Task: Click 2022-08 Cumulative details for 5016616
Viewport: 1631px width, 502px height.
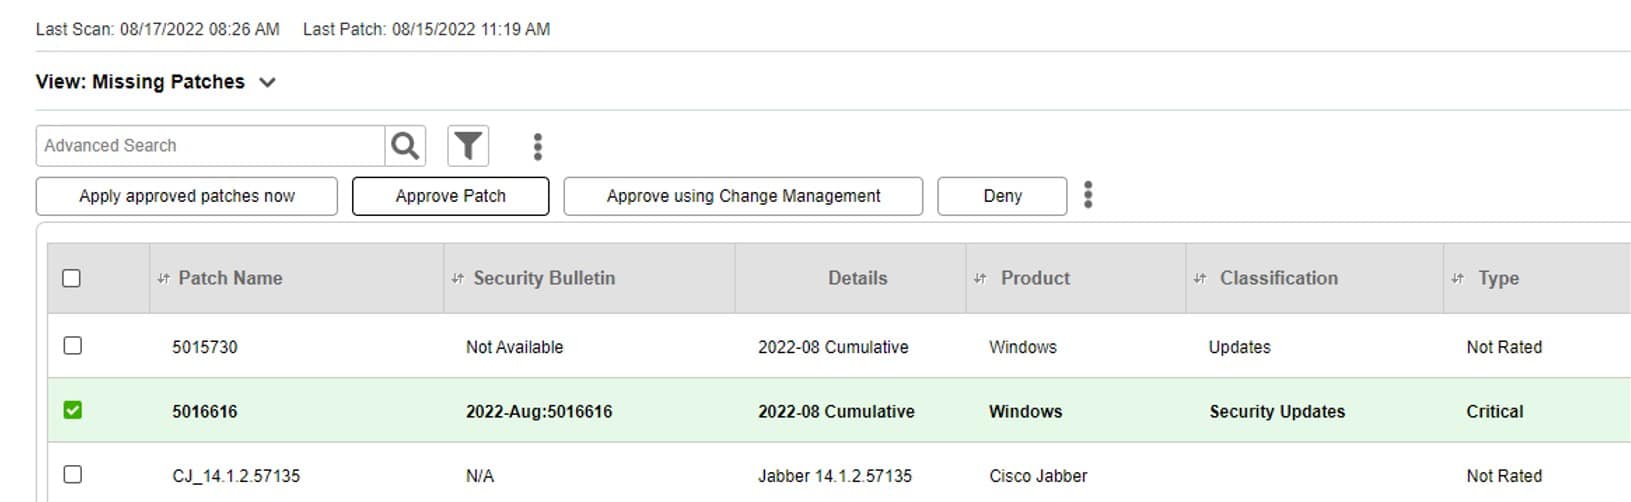Action: coord(836,411)
